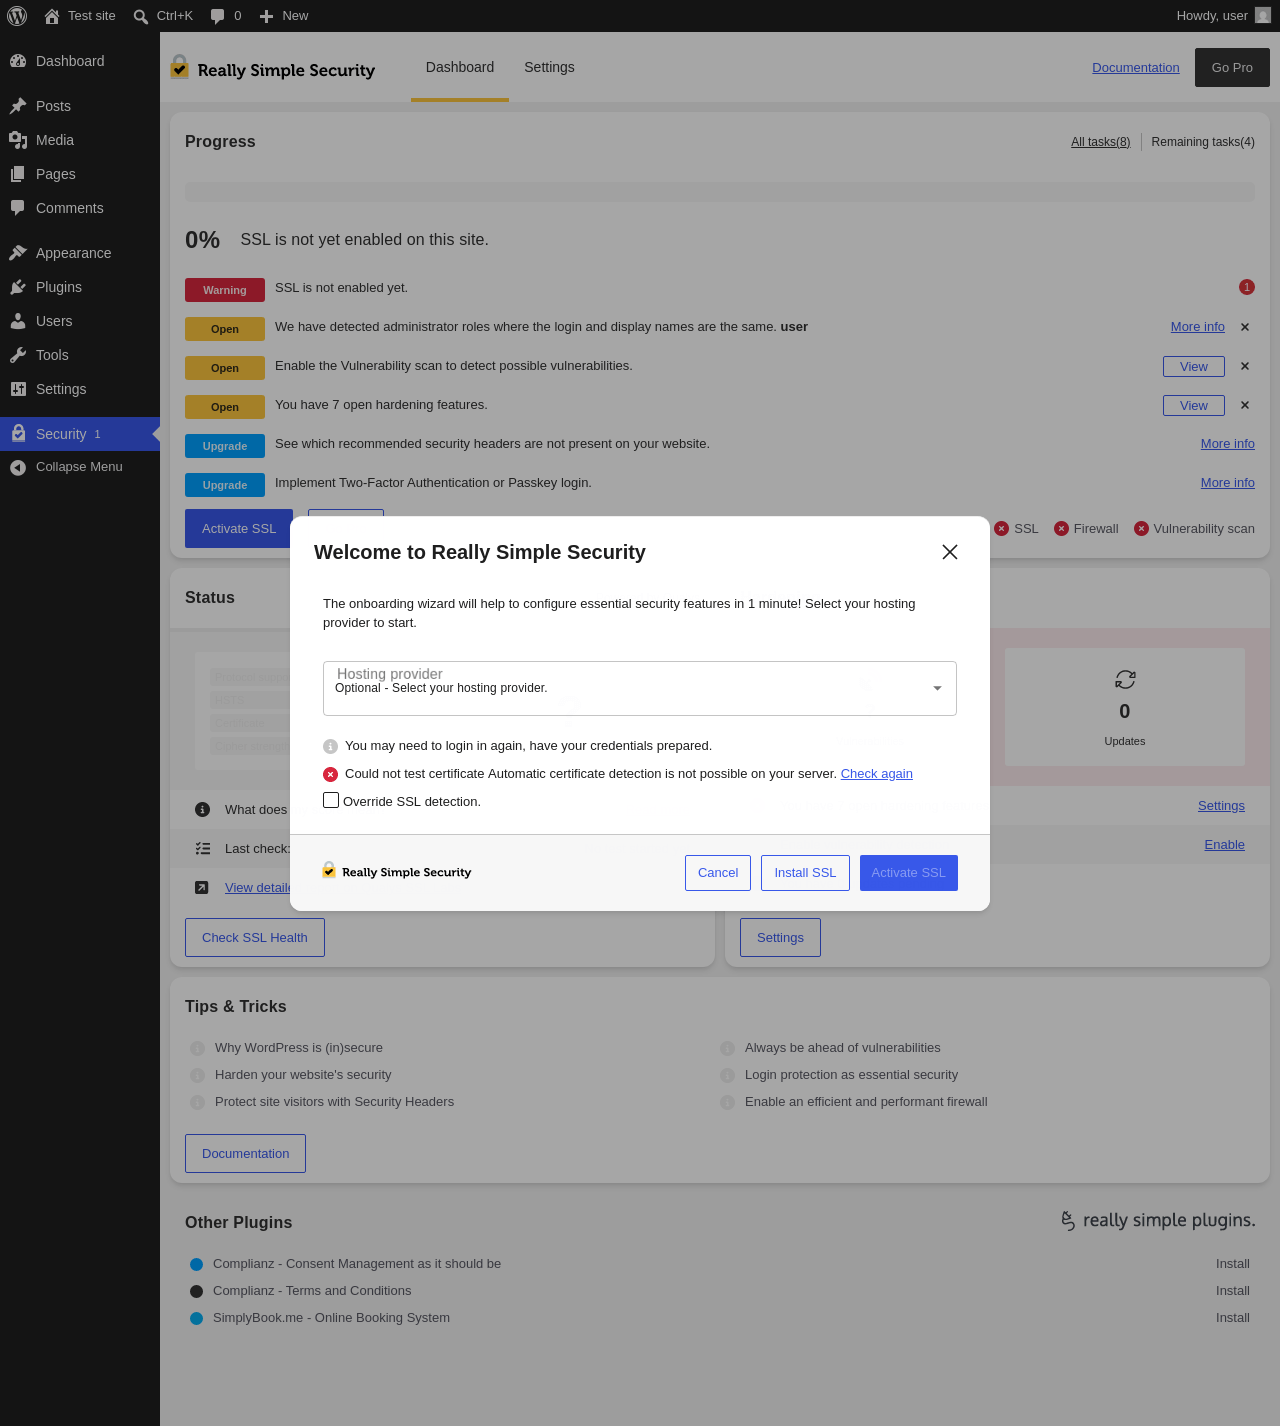Check the Override SSL detection checkbox
Screen dimensions: 1280x1426
pos(331,800)
